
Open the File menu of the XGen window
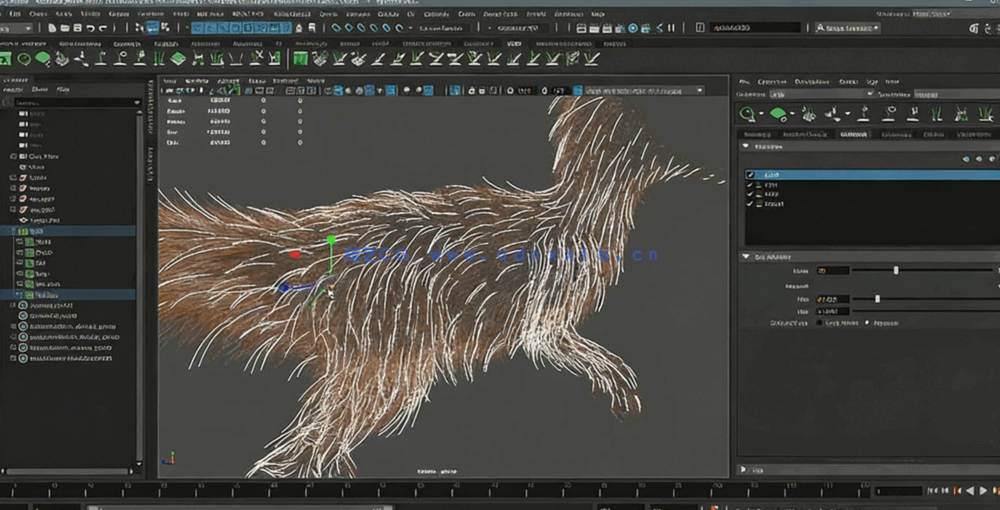[744, 82]
